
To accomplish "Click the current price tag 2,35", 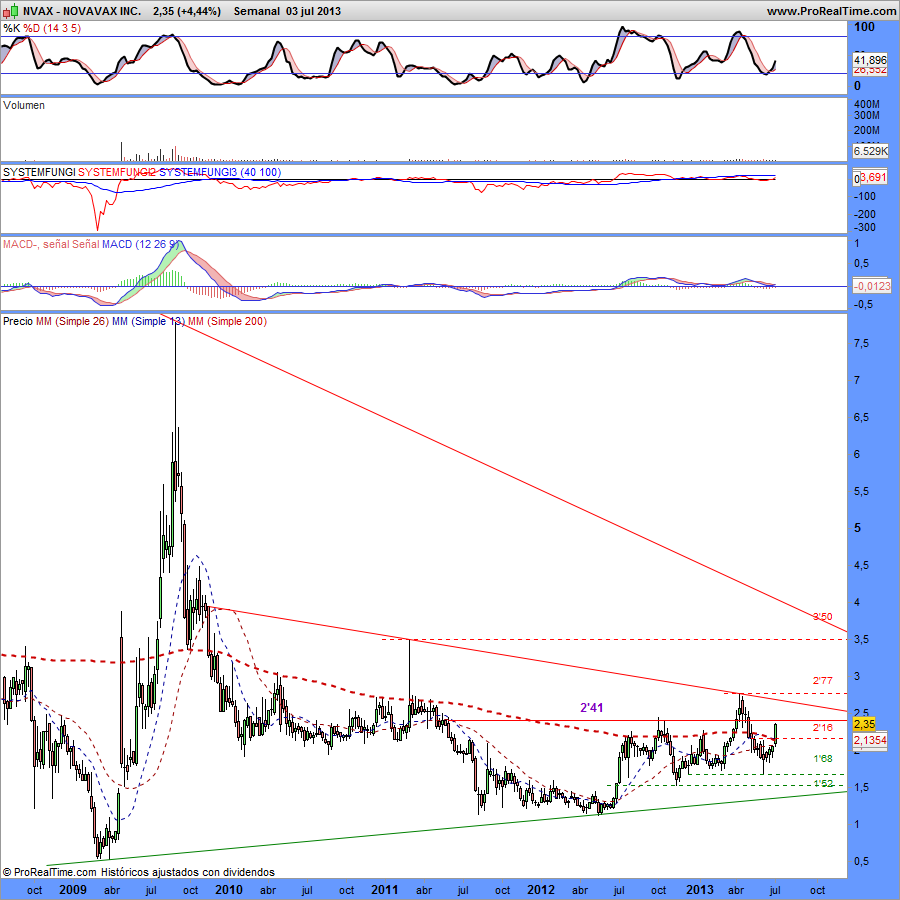I will tap(864, 723).
